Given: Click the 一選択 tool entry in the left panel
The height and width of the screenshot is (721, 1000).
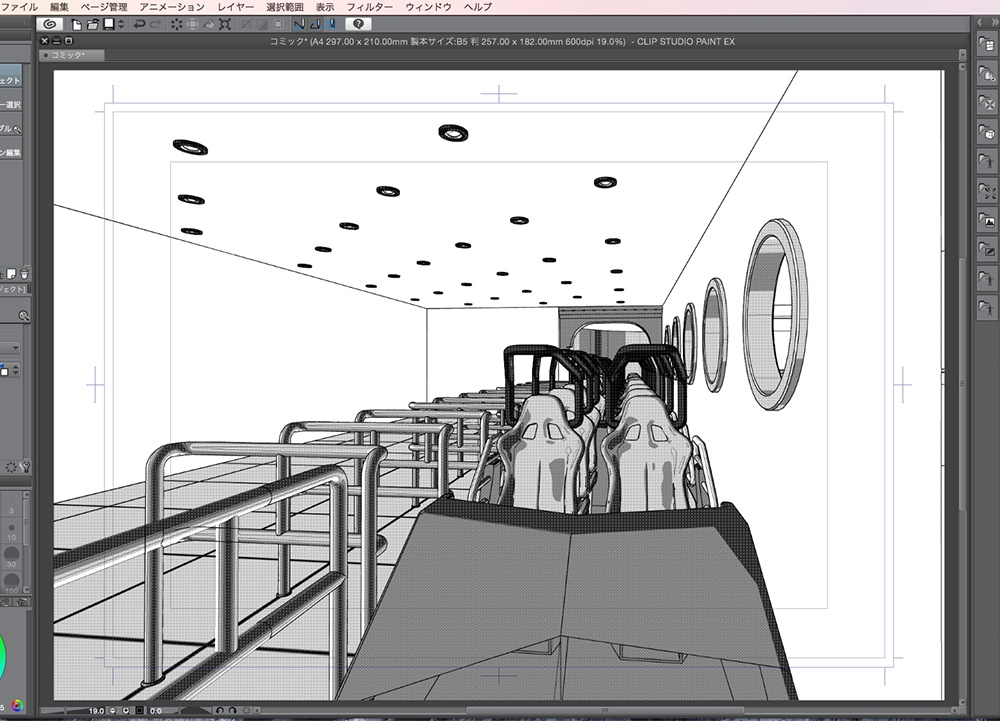Looking at the screenshot, I should 12,104.
